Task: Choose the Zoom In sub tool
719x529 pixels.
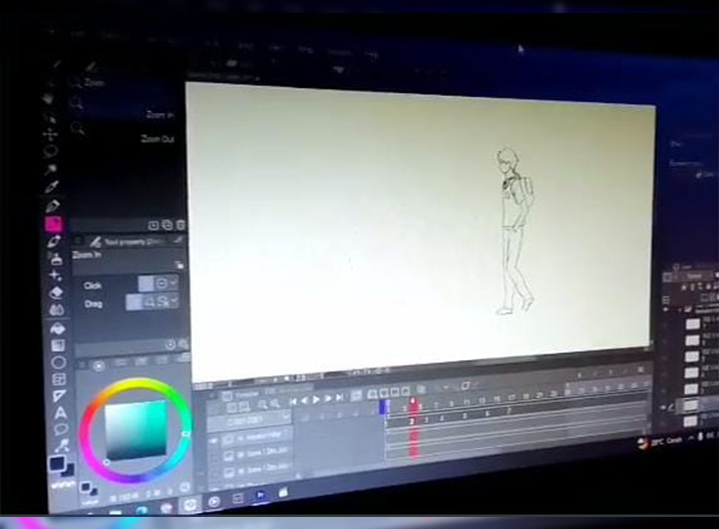Action: [160, 116]
